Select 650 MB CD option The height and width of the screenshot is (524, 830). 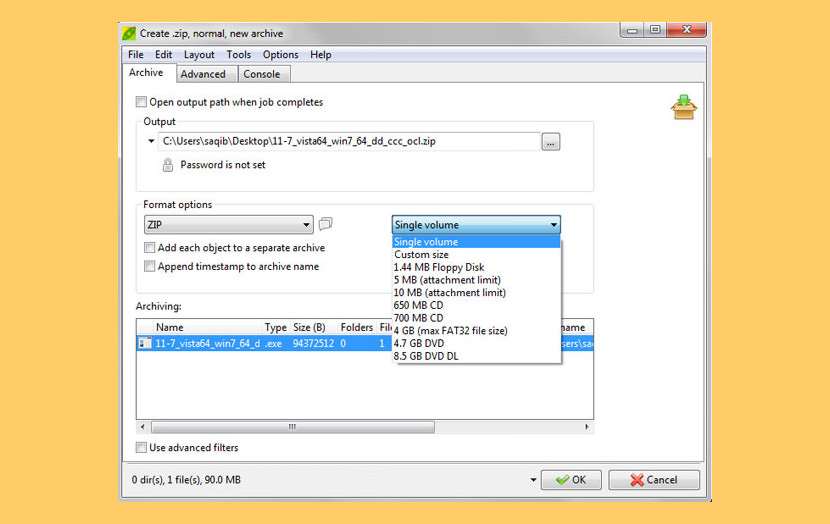pos(476,305)
